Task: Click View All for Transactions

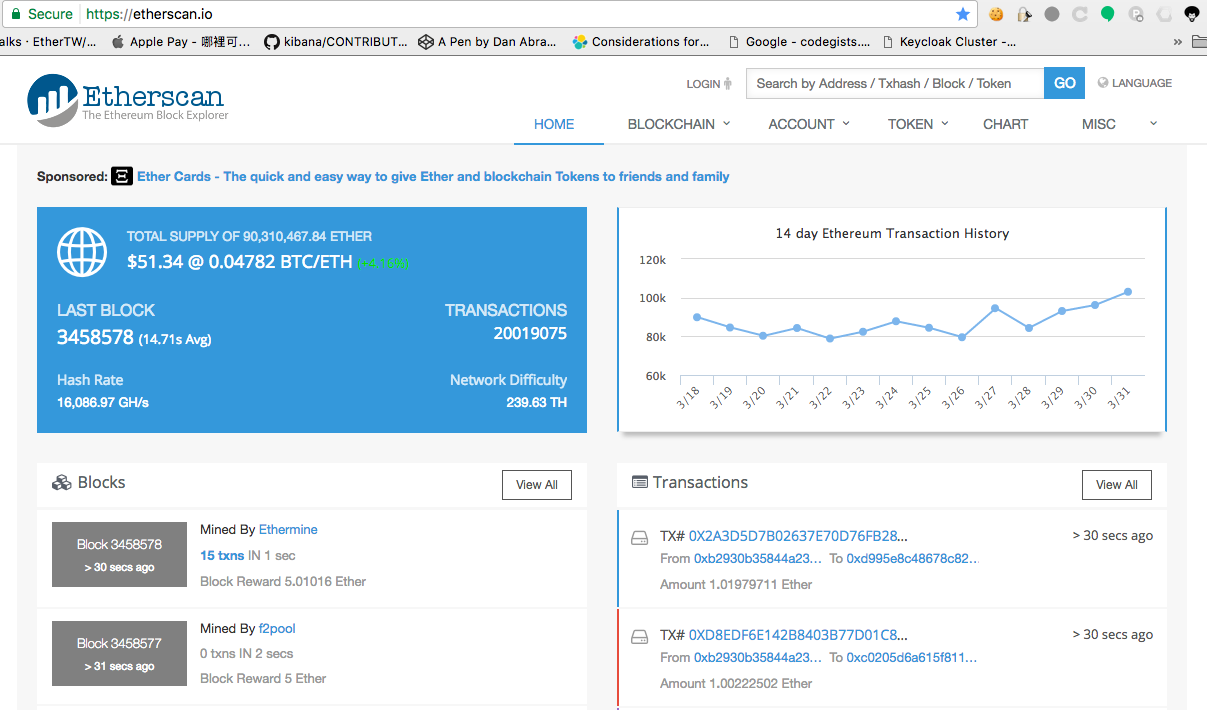Action: pos(1117,485)
